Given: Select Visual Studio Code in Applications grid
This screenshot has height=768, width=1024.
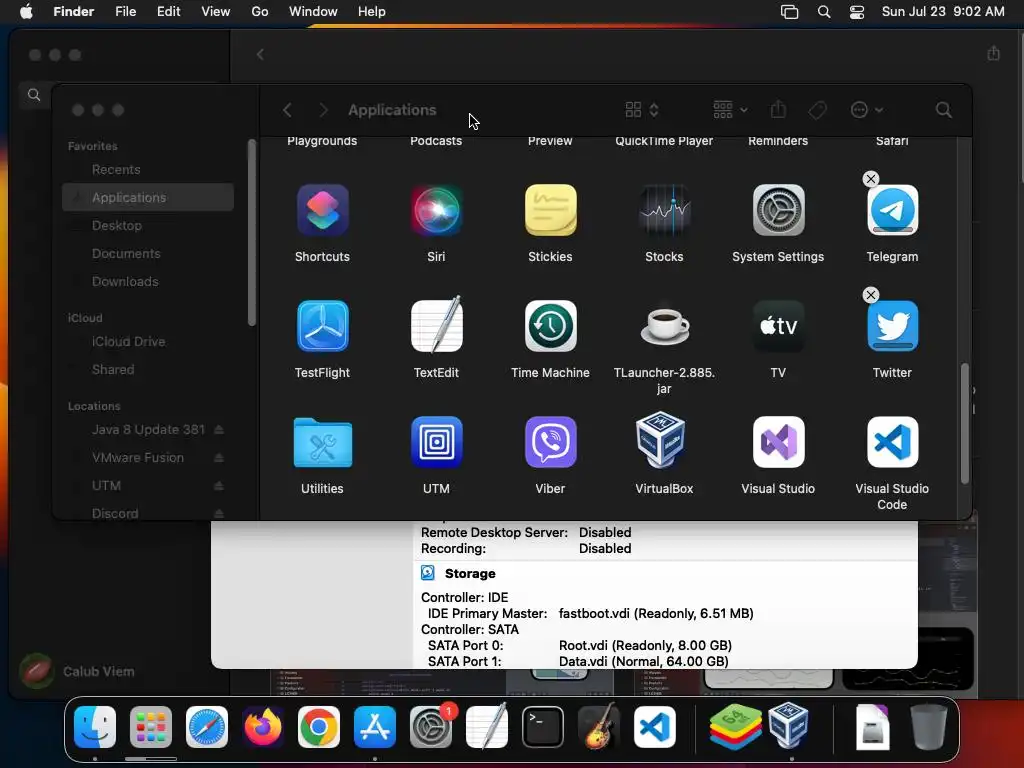Looking at the screenshot, I should click(x=892, y=442).
